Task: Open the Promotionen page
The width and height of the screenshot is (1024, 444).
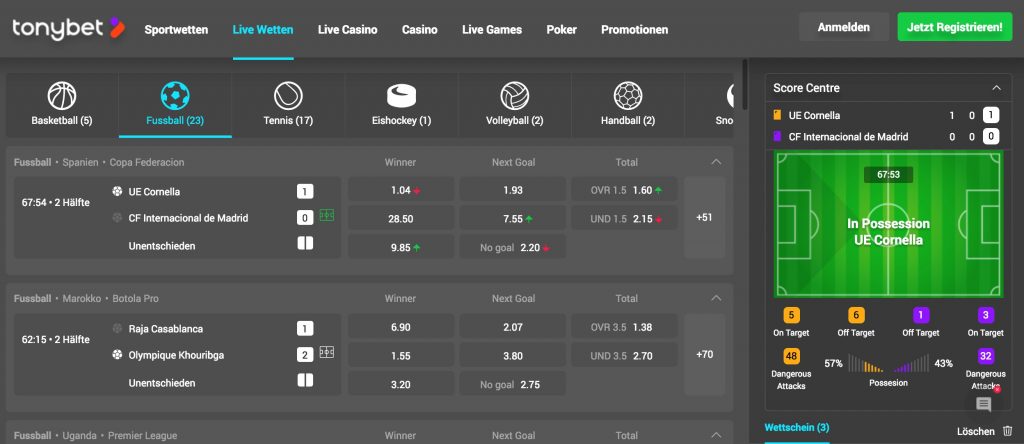Action: (x=635, y=29)
